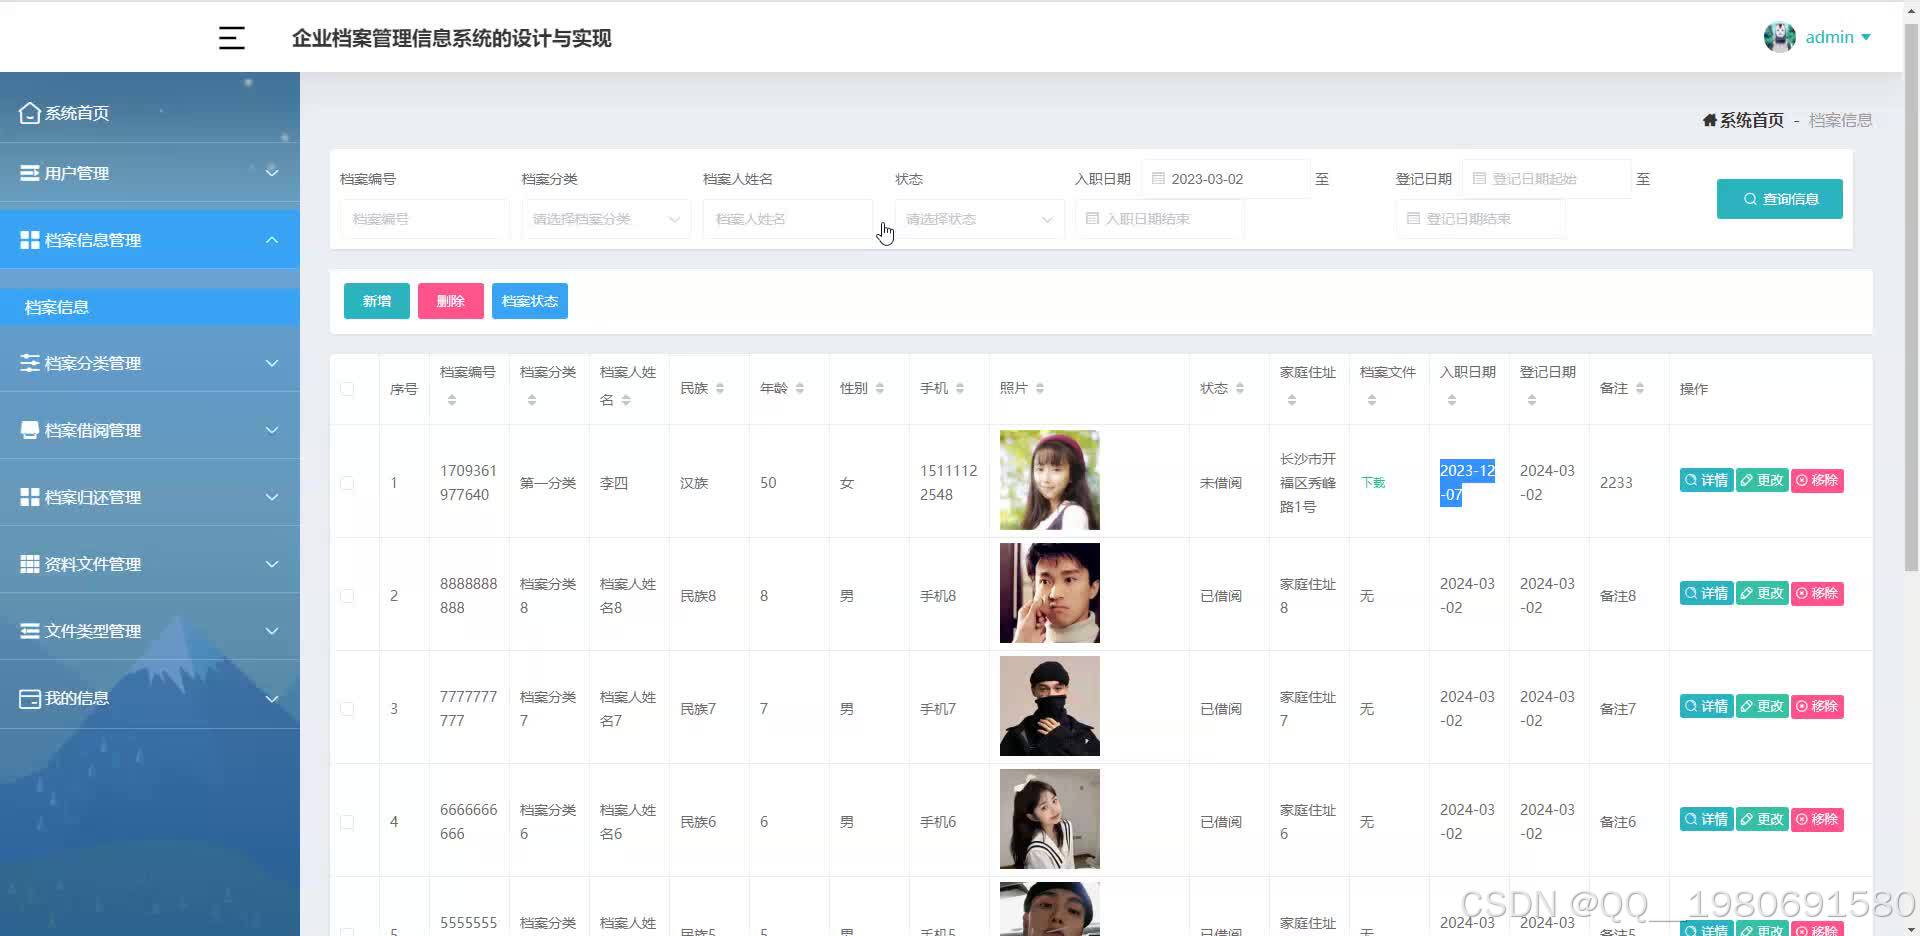Expand 档案借阅管理 menu

click(x=150, y=430)
